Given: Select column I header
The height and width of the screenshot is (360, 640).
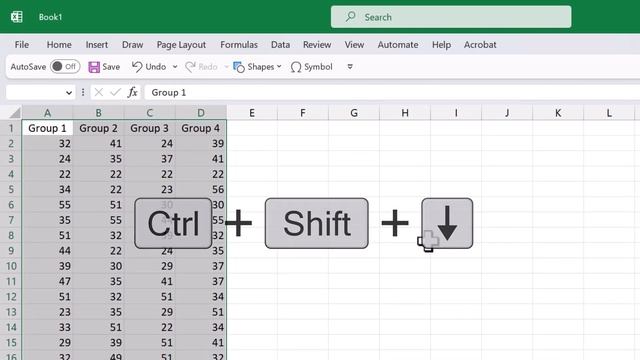Looking at the screenshot, I should click(x=456, y=113).
